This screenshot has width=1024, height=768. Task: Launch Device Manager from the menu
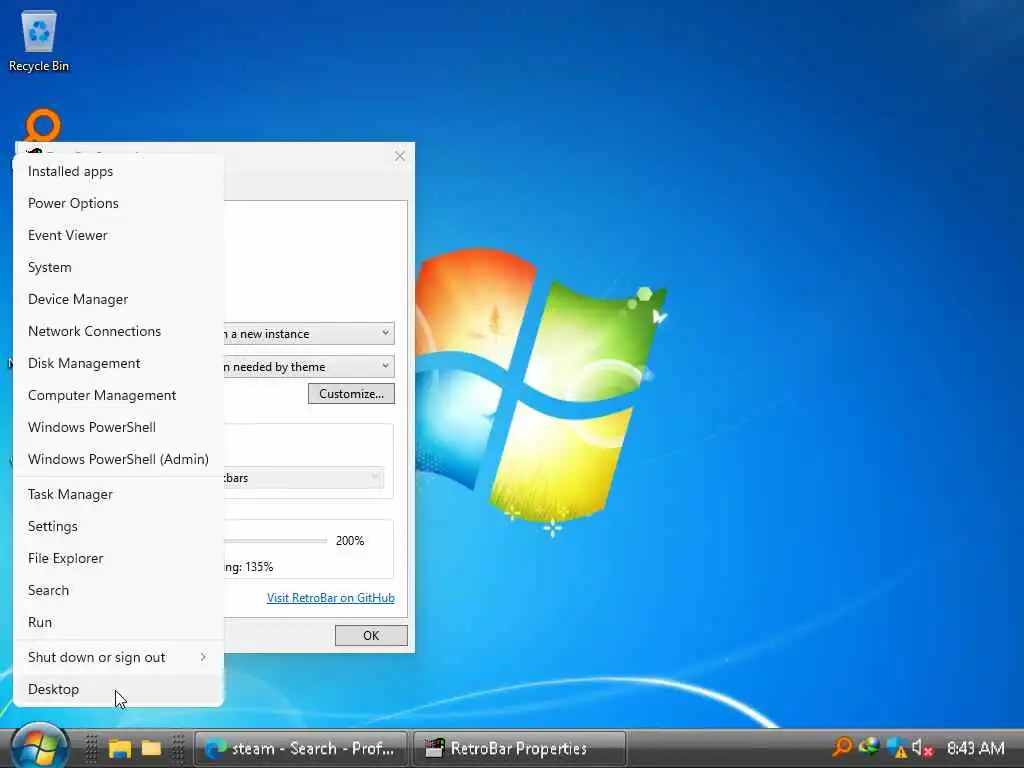click(x=118, y=299)
